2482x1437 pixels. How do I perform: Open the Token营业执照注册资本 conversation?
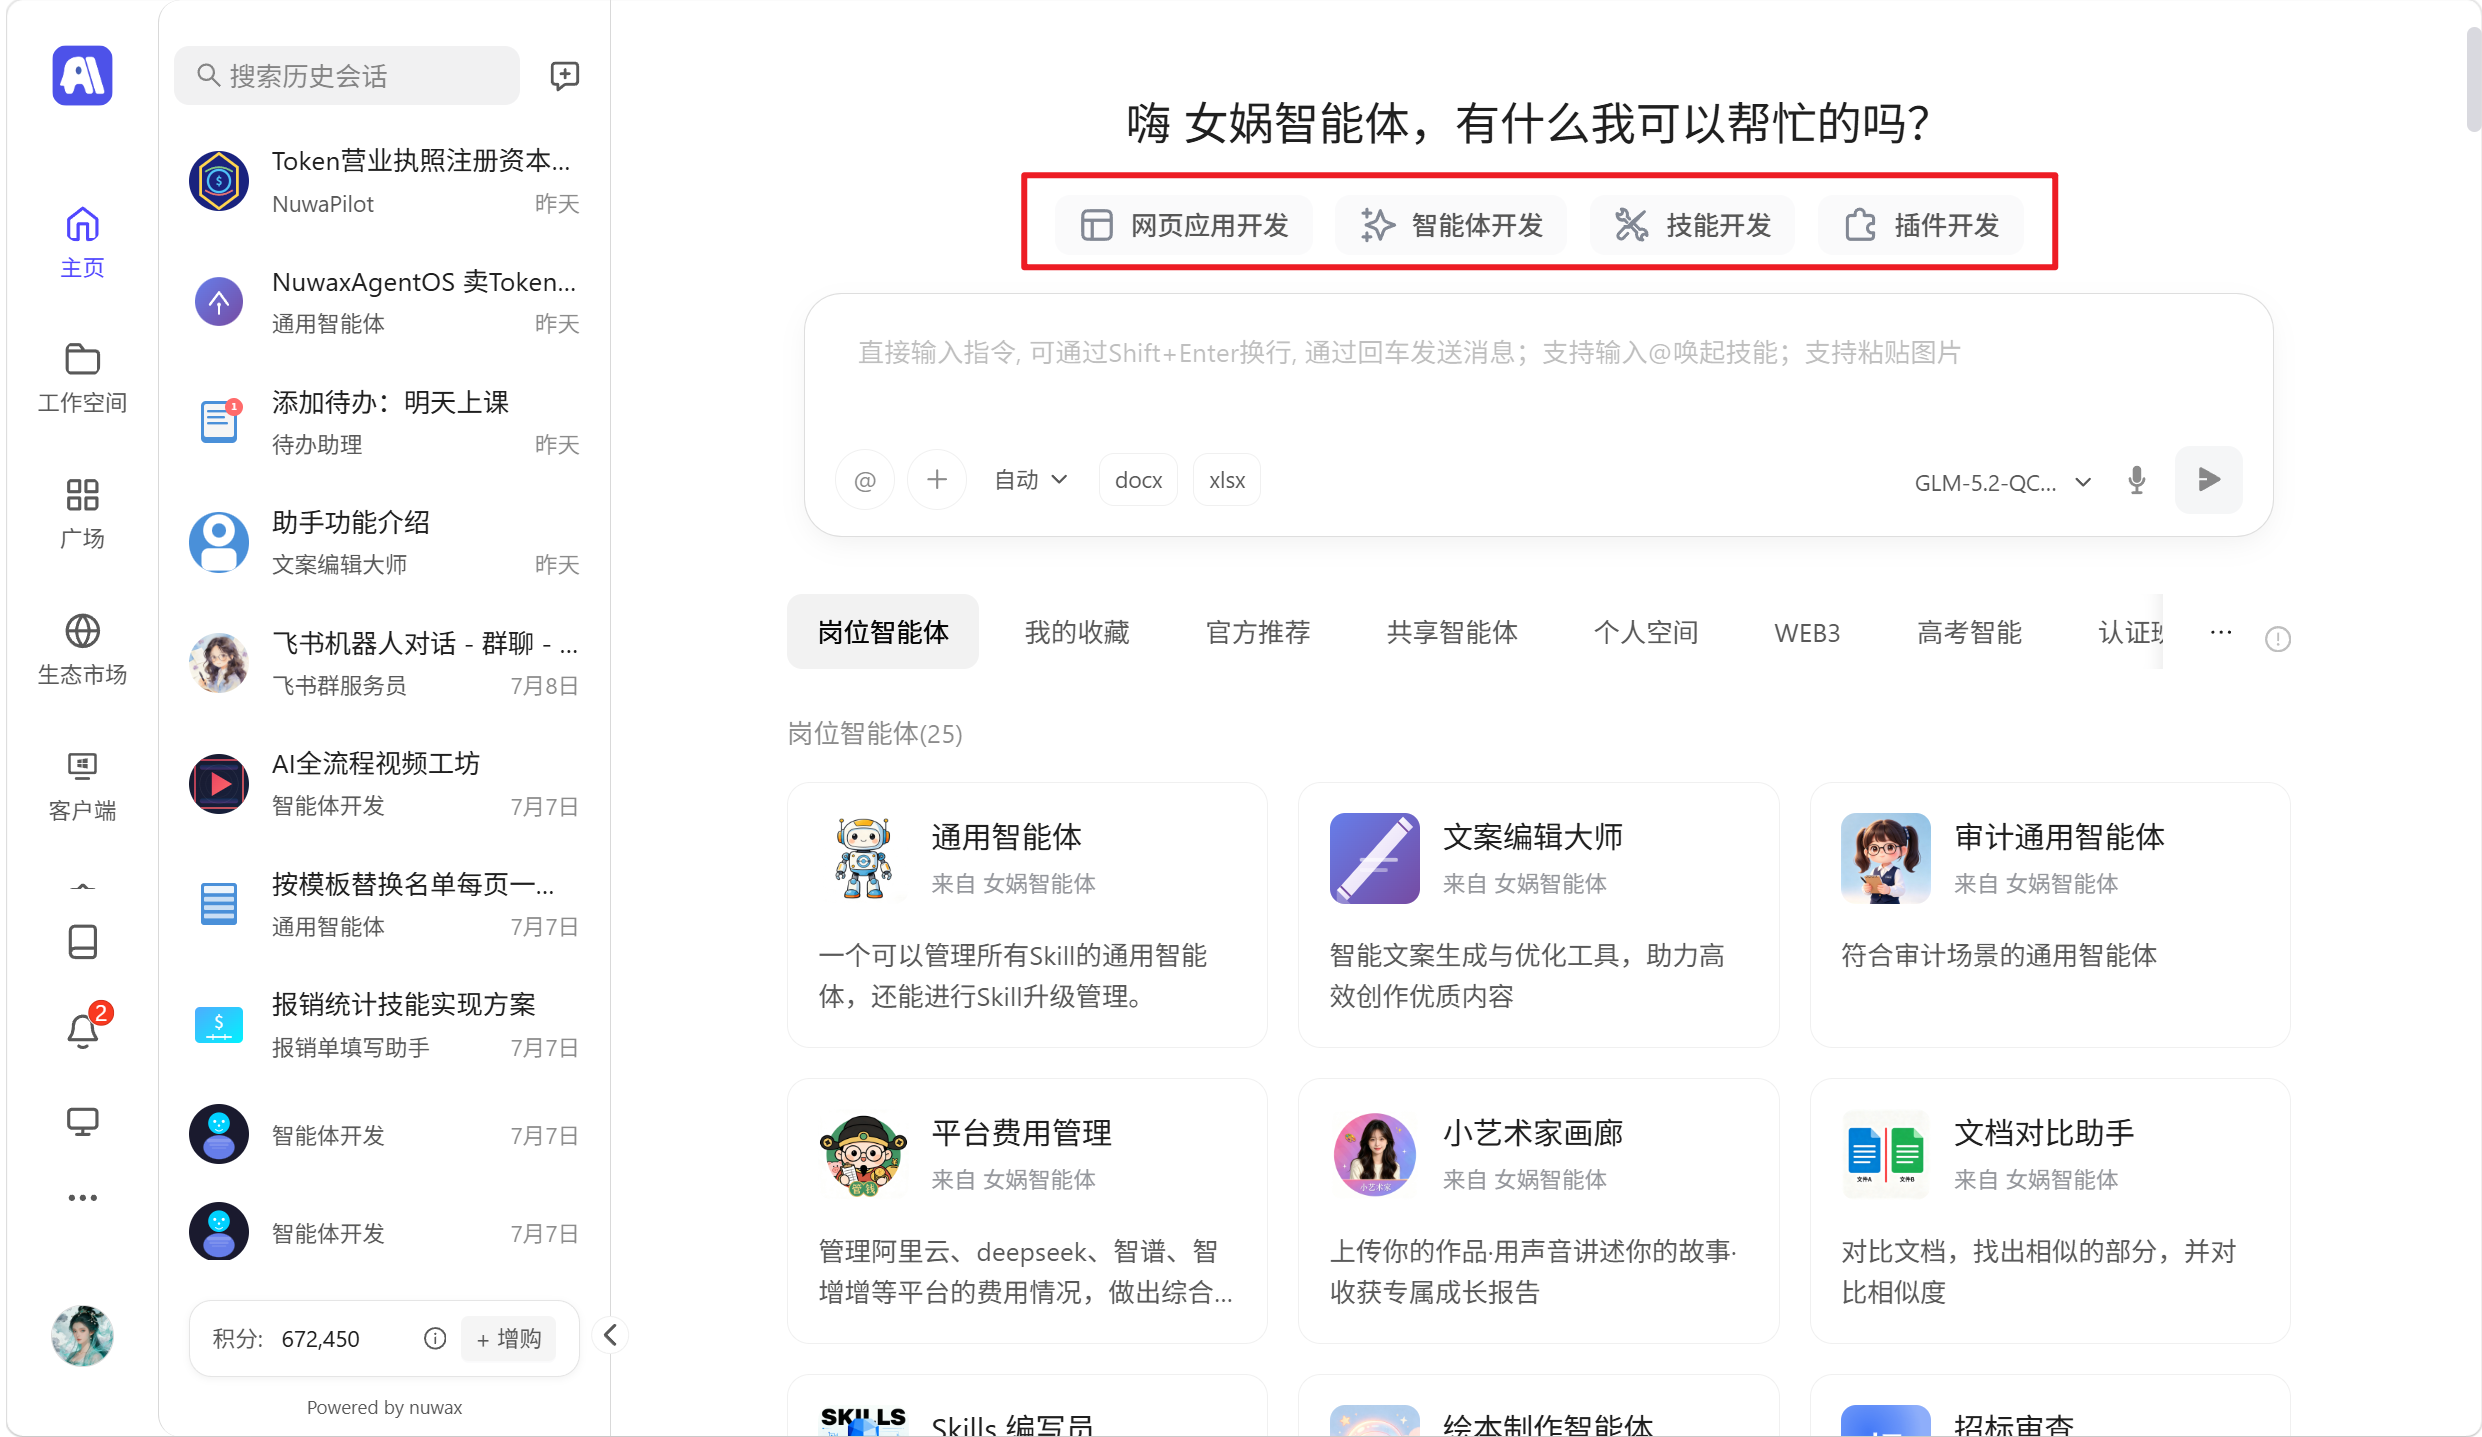coord(384,181)
